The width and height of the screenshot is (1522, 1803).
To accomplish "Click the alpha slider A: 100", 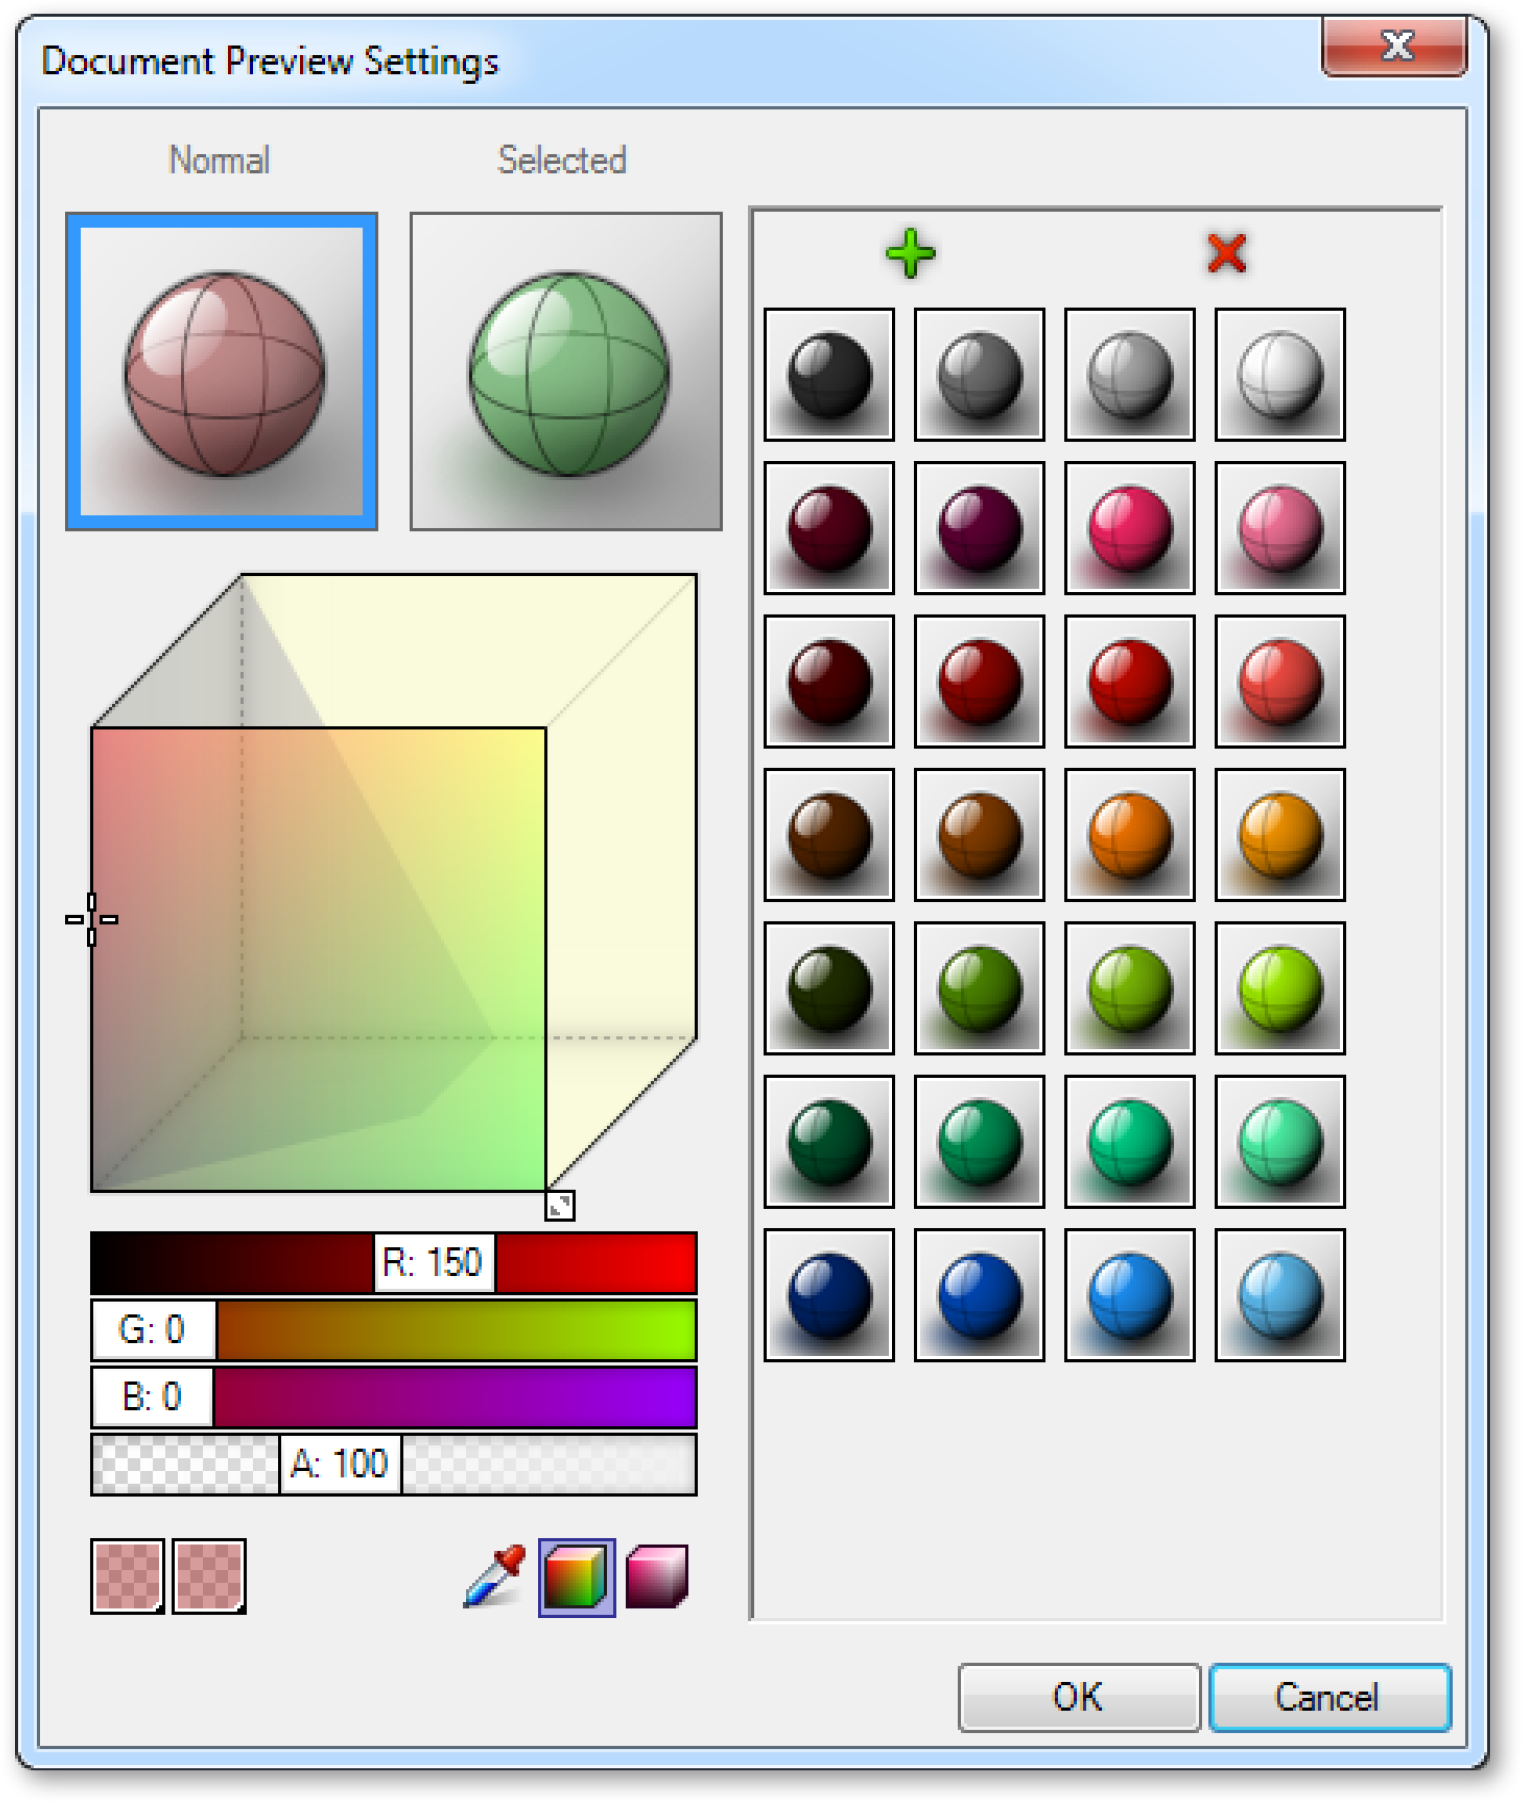I will [394, 1464].
